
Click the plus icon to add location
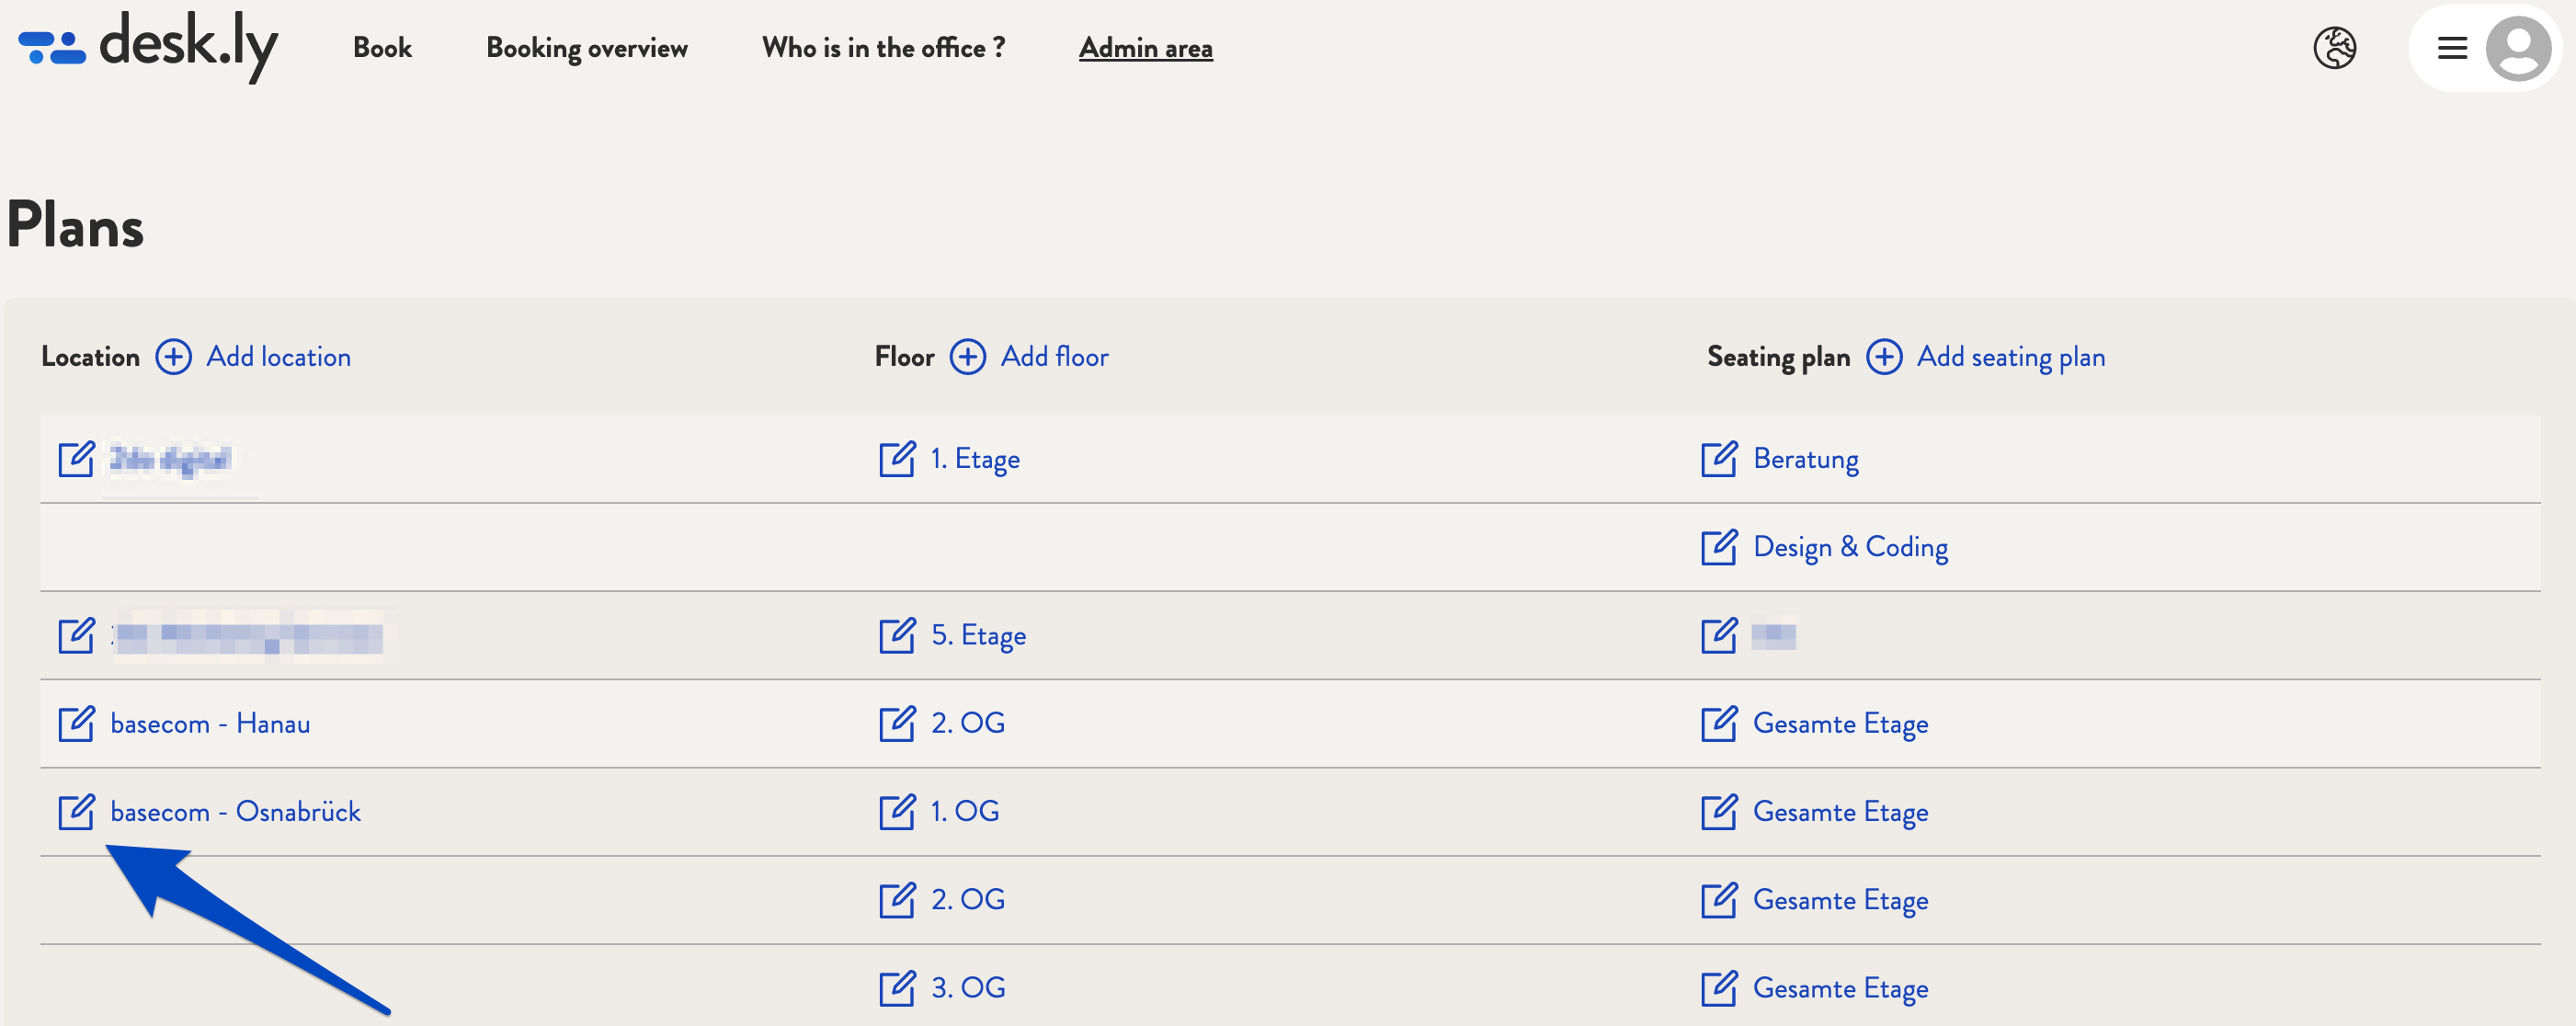point(173,357)
